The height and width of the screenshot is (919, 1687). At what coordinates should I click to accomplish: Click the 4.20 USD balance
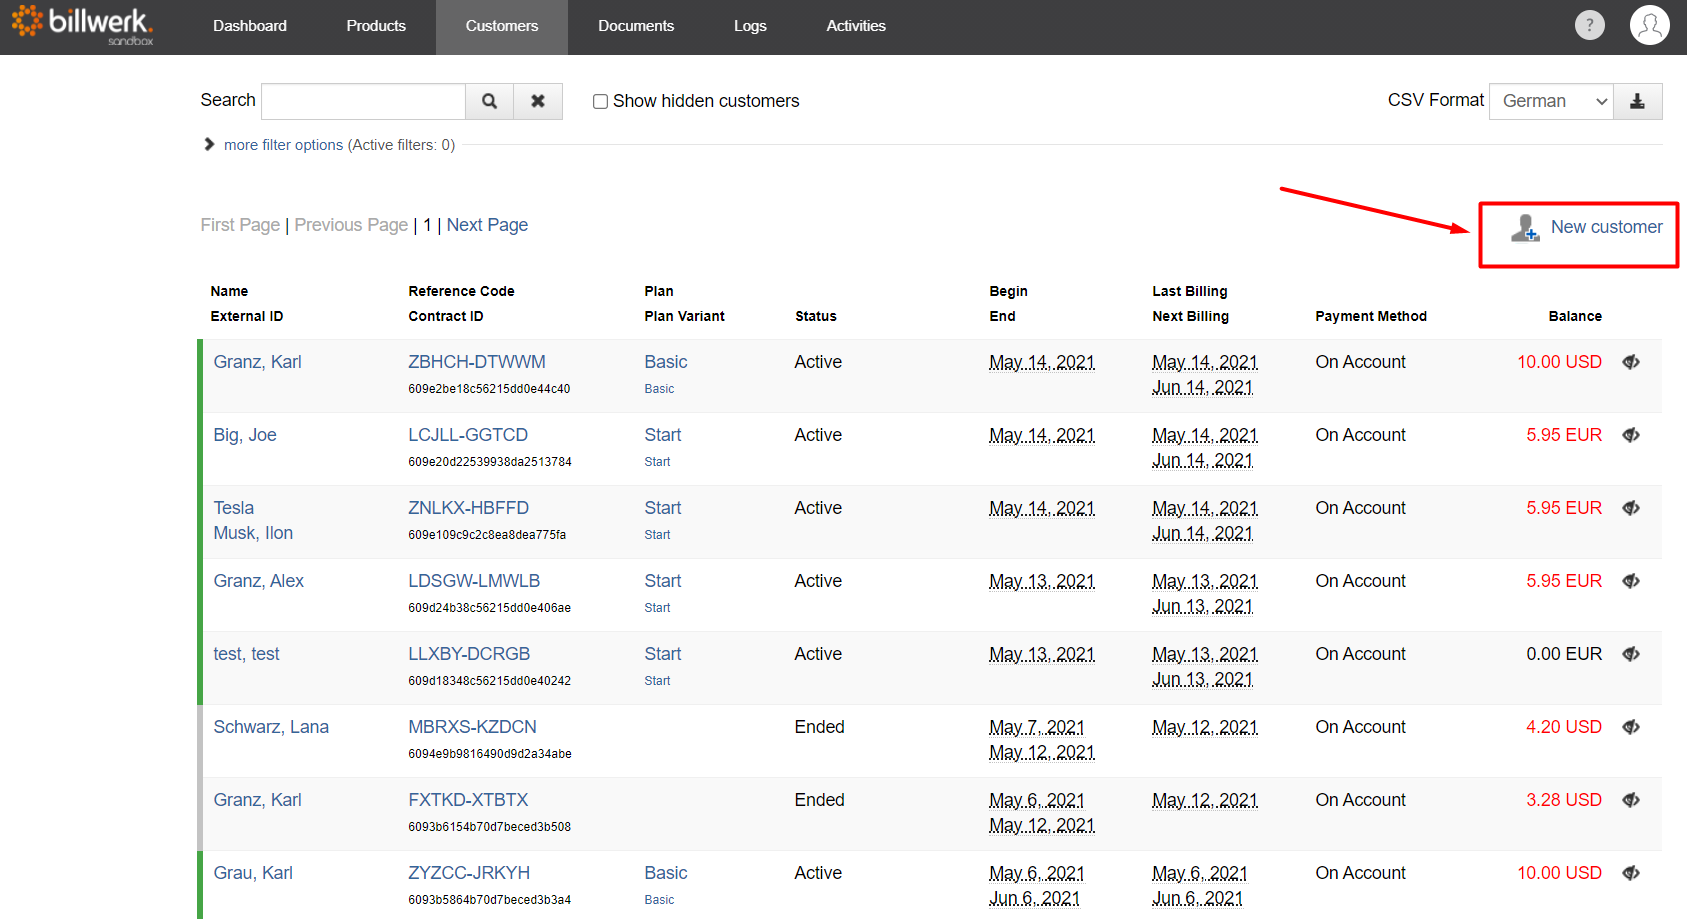[1564, 727]
